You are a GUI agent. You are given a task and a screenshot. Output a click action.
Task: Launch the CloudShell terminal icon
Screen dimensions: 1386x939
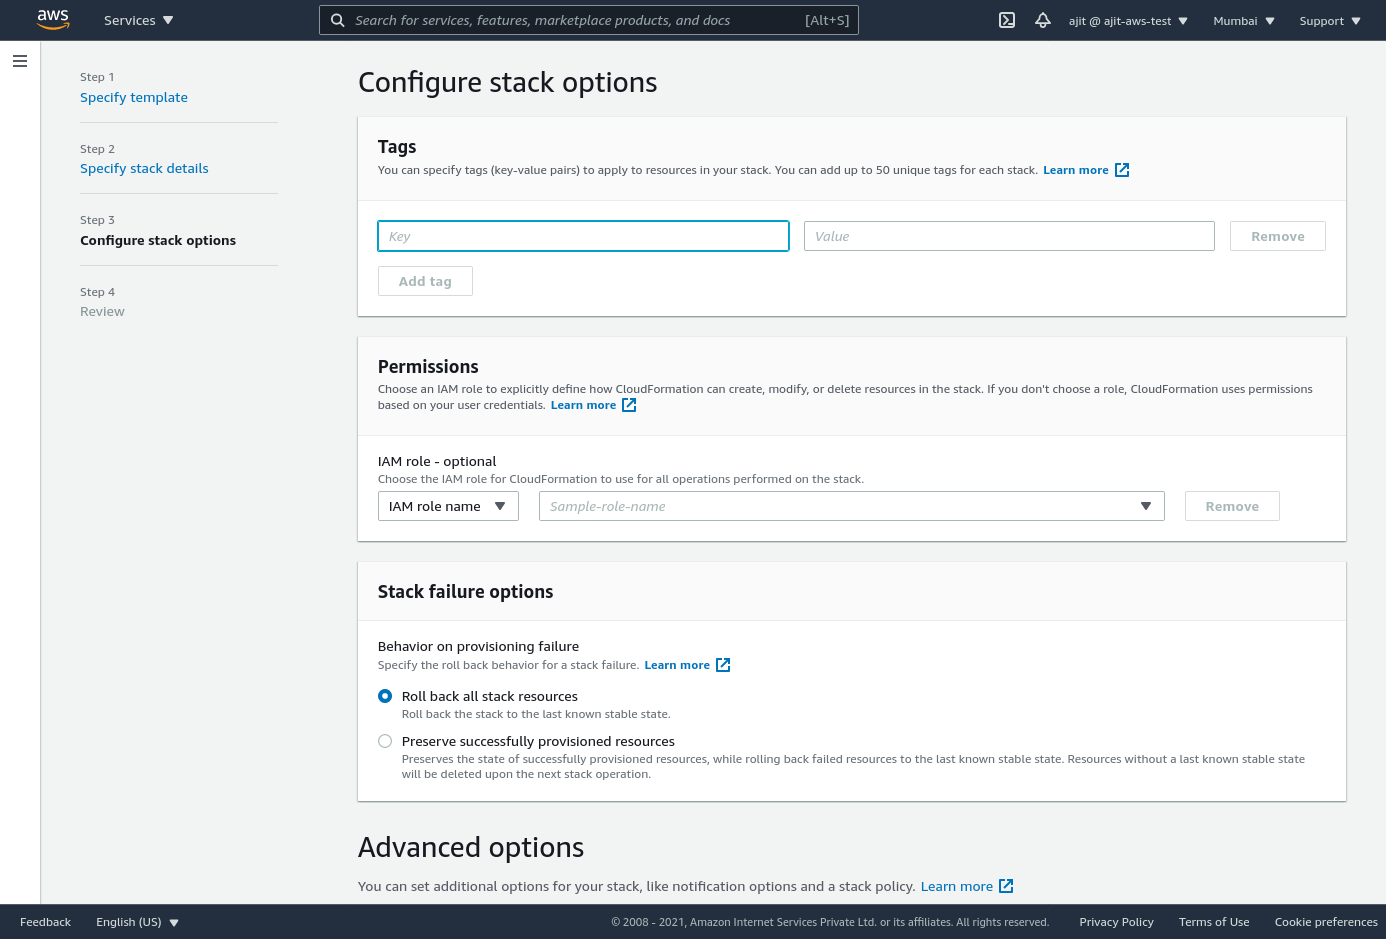click(x=1007, y=20)
